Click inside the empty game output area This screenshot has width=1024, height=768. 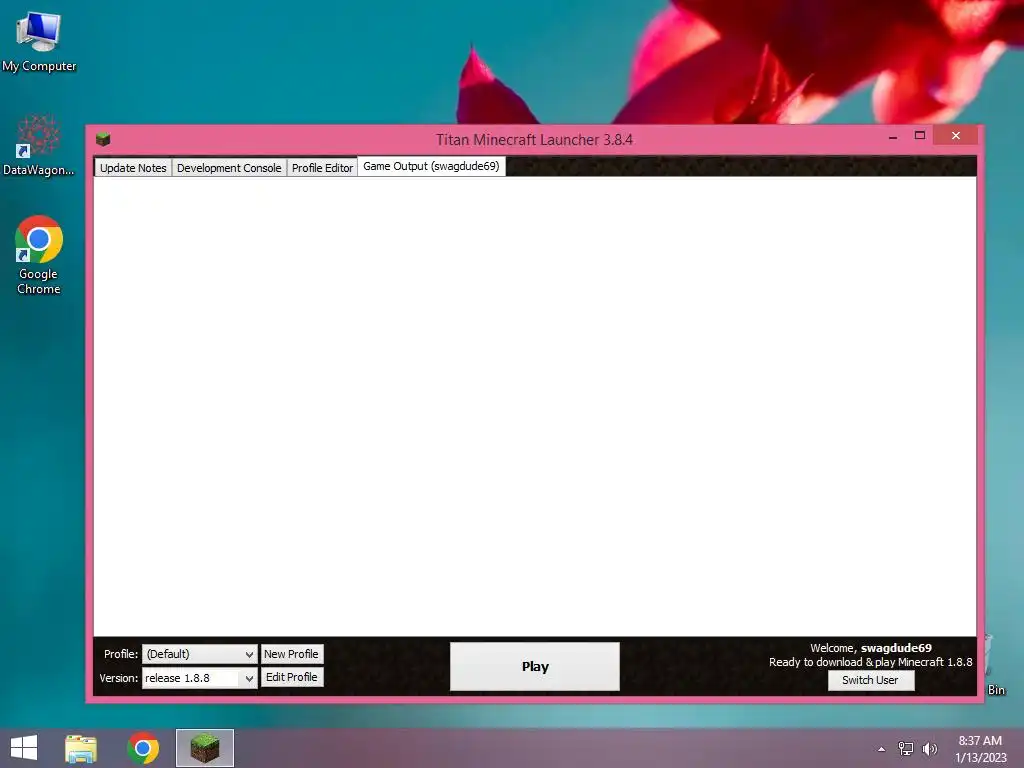(x=535, y=406)
